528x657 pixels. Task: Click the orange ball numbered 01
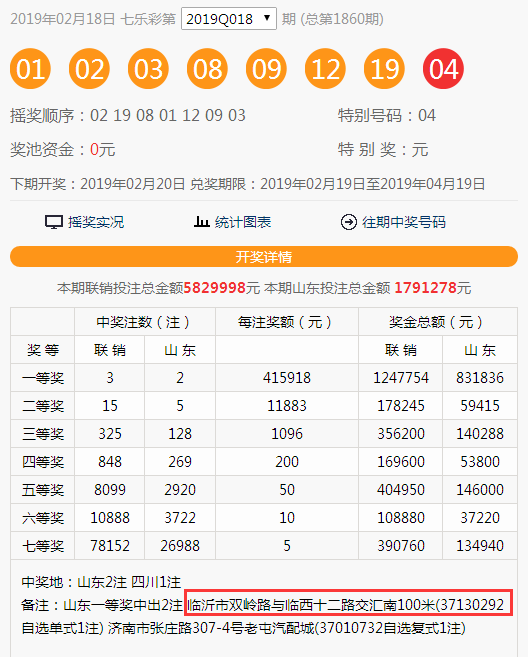pos(30,69)
